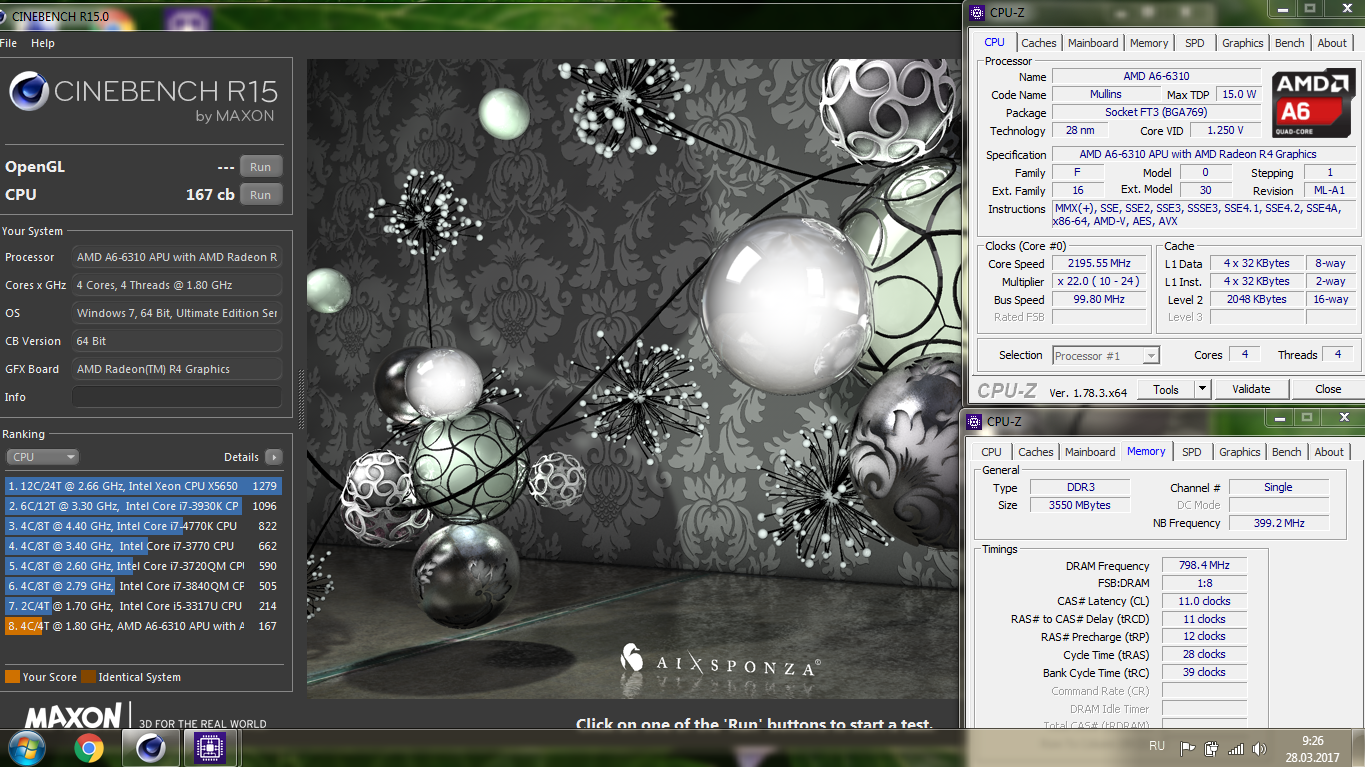This screenshot has height=767, width=1365.
Task: Click the Cinebench R15 sphere logo
Action: tap(29, 91)
